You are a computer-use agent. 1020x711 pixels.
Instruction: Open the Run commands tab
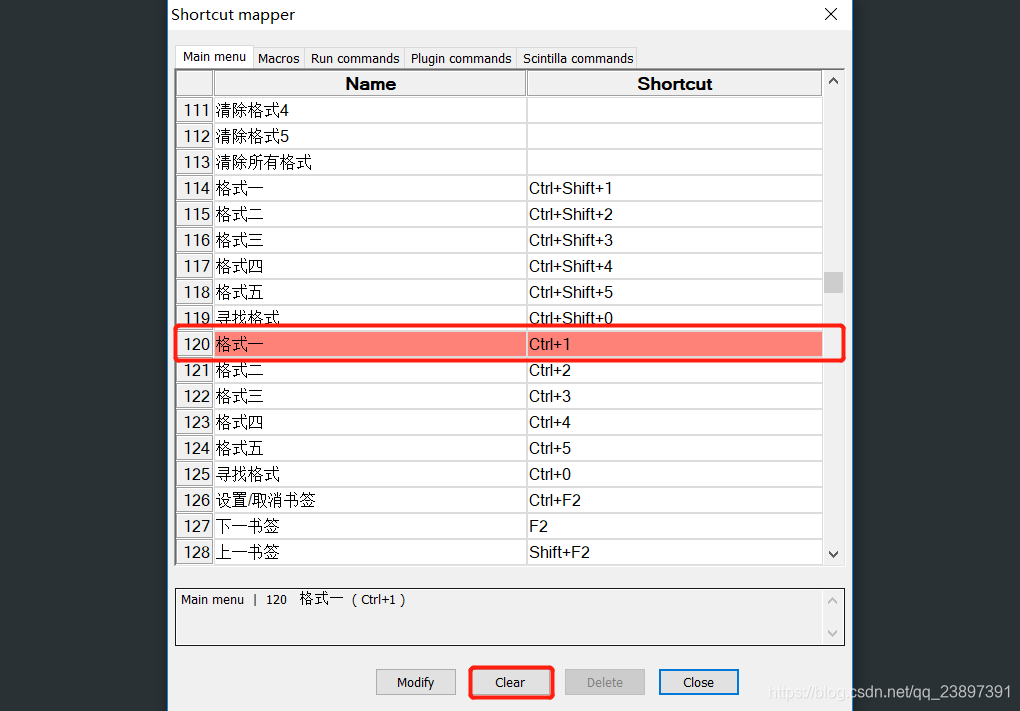tap(355, 59)
